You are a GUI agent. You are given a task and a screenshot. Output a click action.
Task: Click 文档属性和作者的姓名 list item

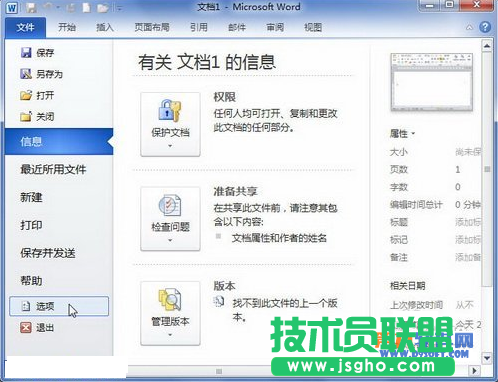pos(279,238)
